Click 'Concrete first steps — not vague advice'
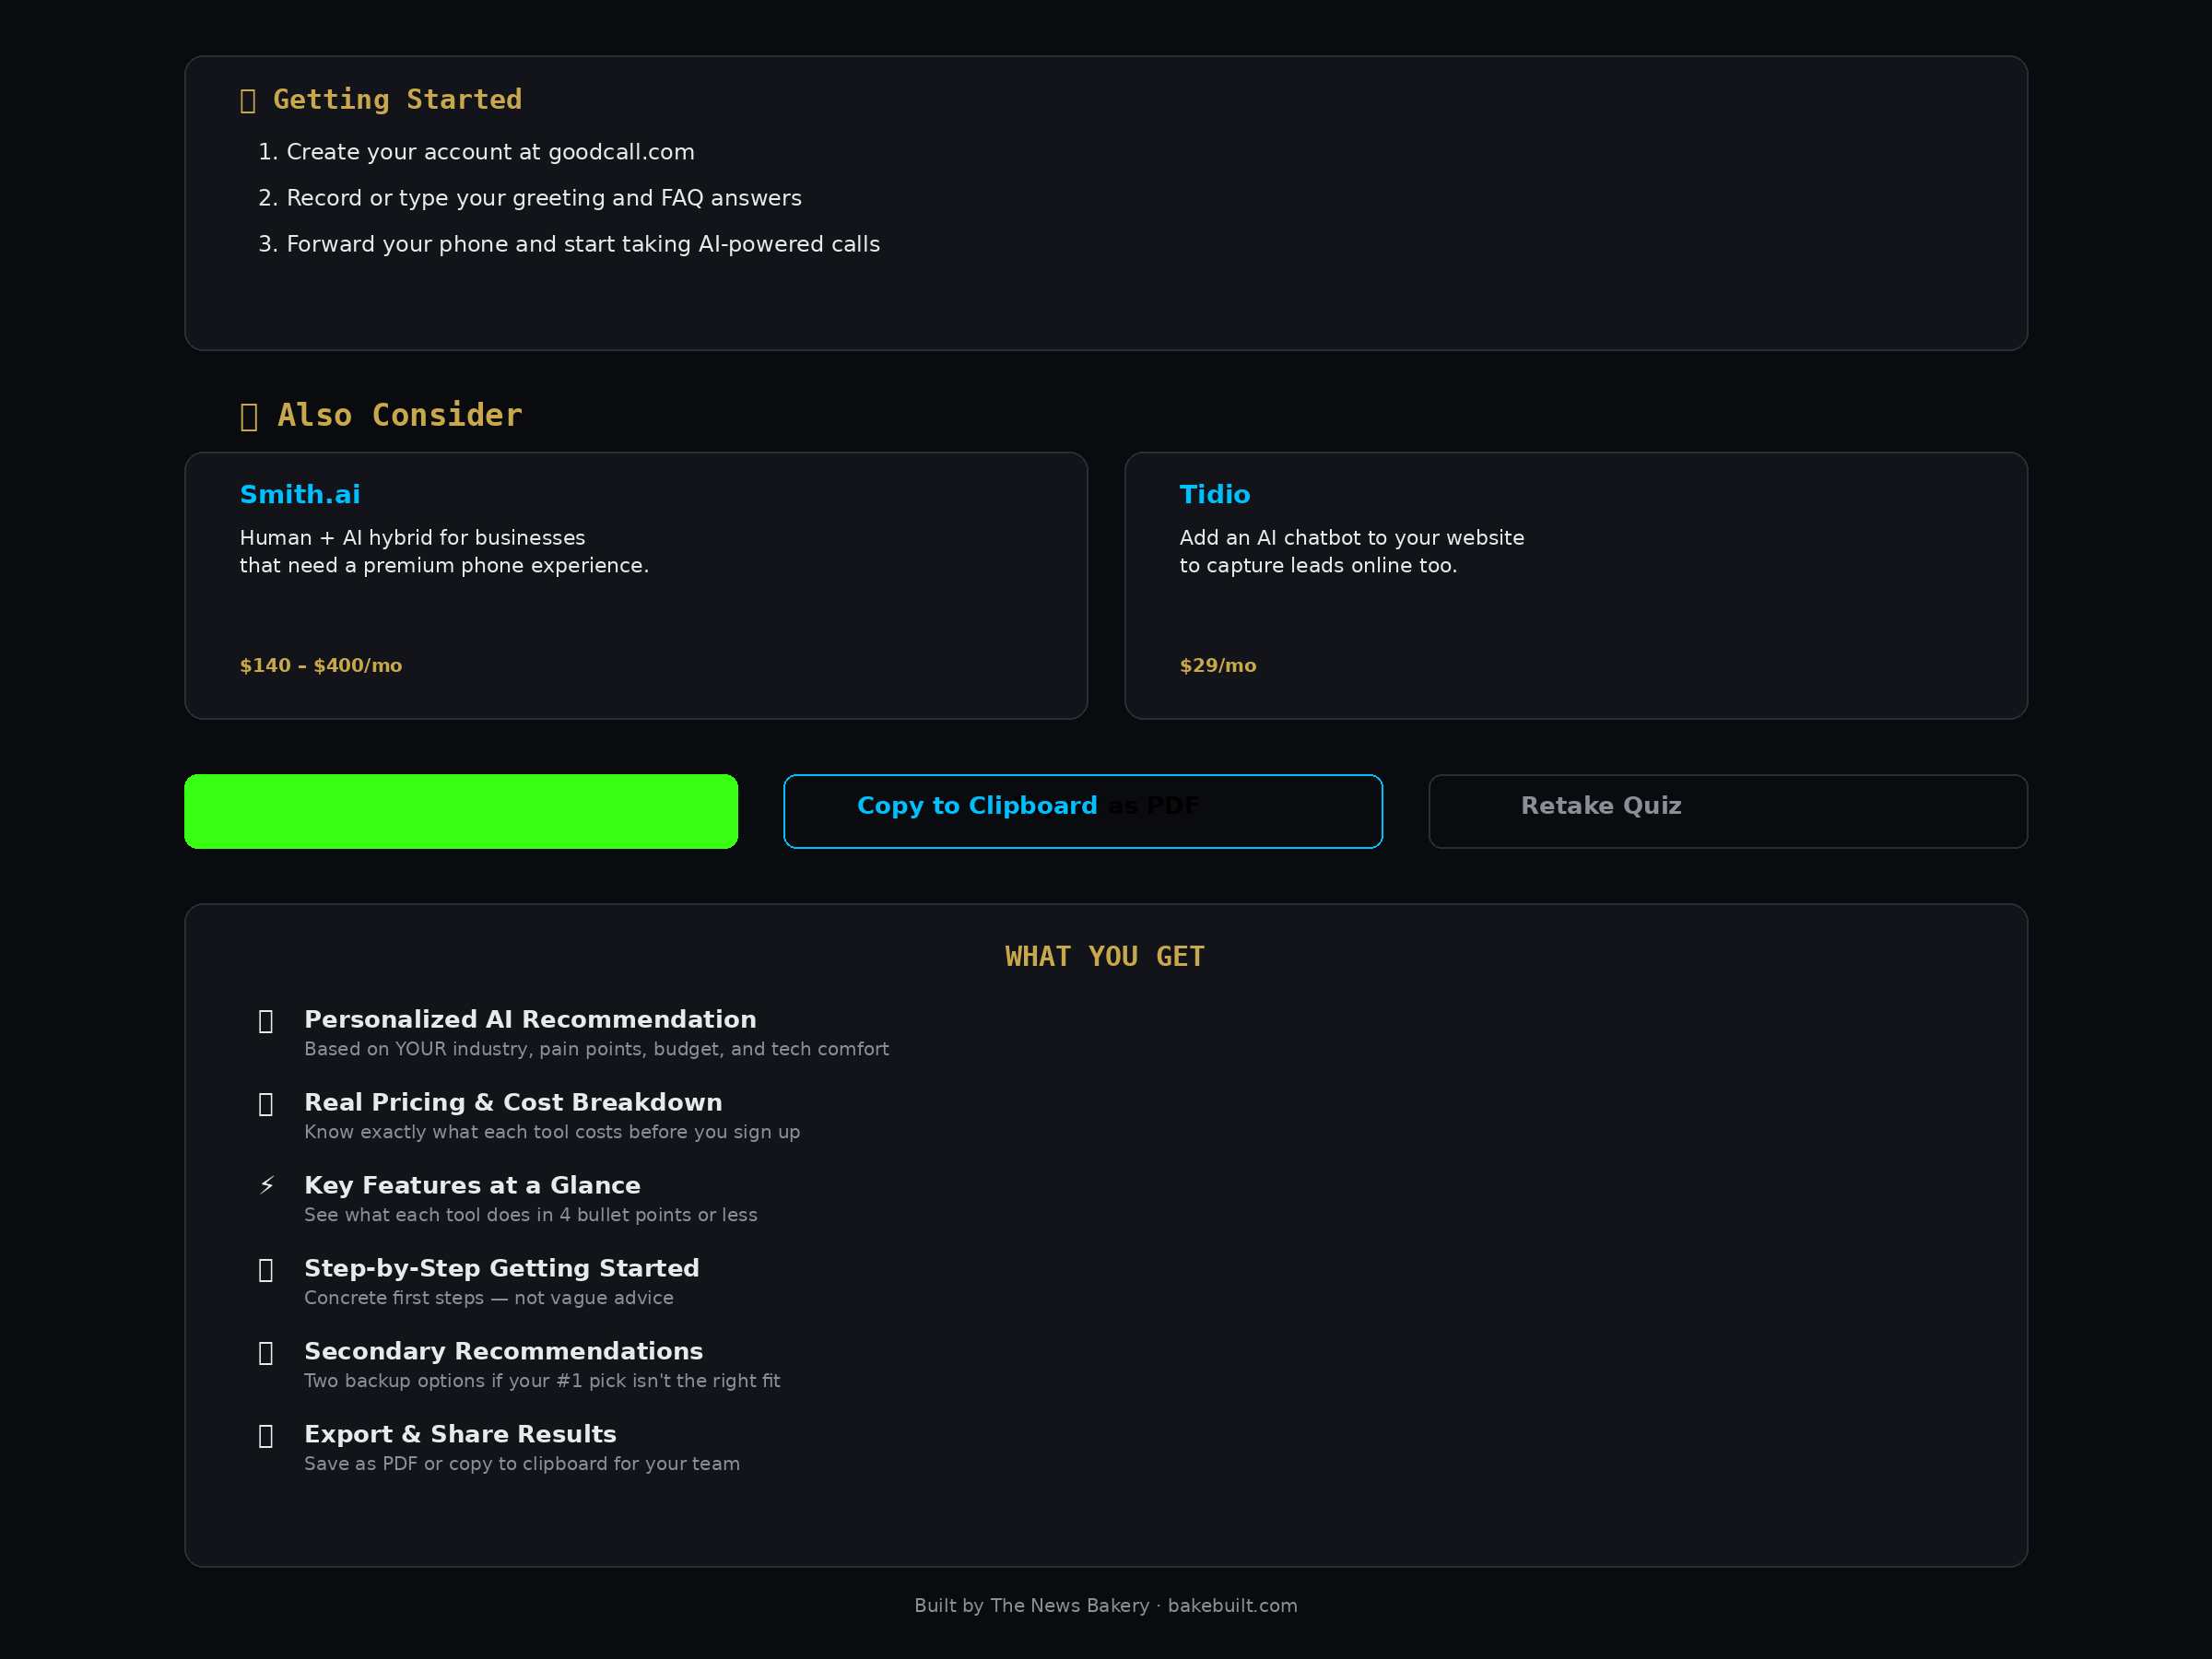 (489, 1298)
